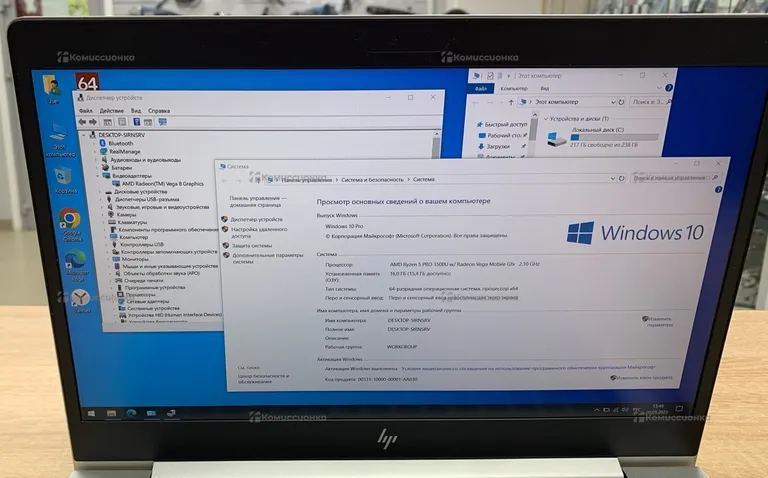Open the Корзина recycle bin icon
This screenshot has width=768, height=478.
click(x=64, y=180)
